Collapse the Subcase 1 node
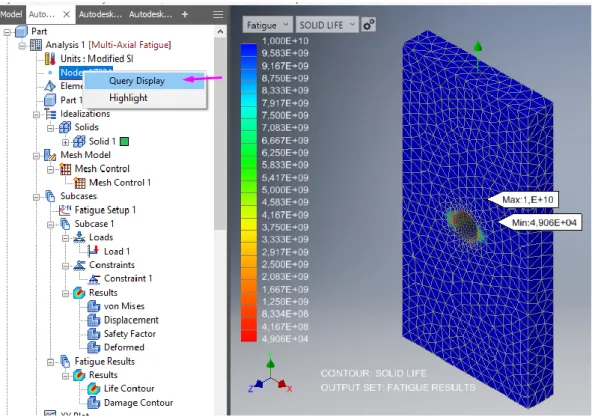Viewport: 592px width, 417px height. point(51,224)
